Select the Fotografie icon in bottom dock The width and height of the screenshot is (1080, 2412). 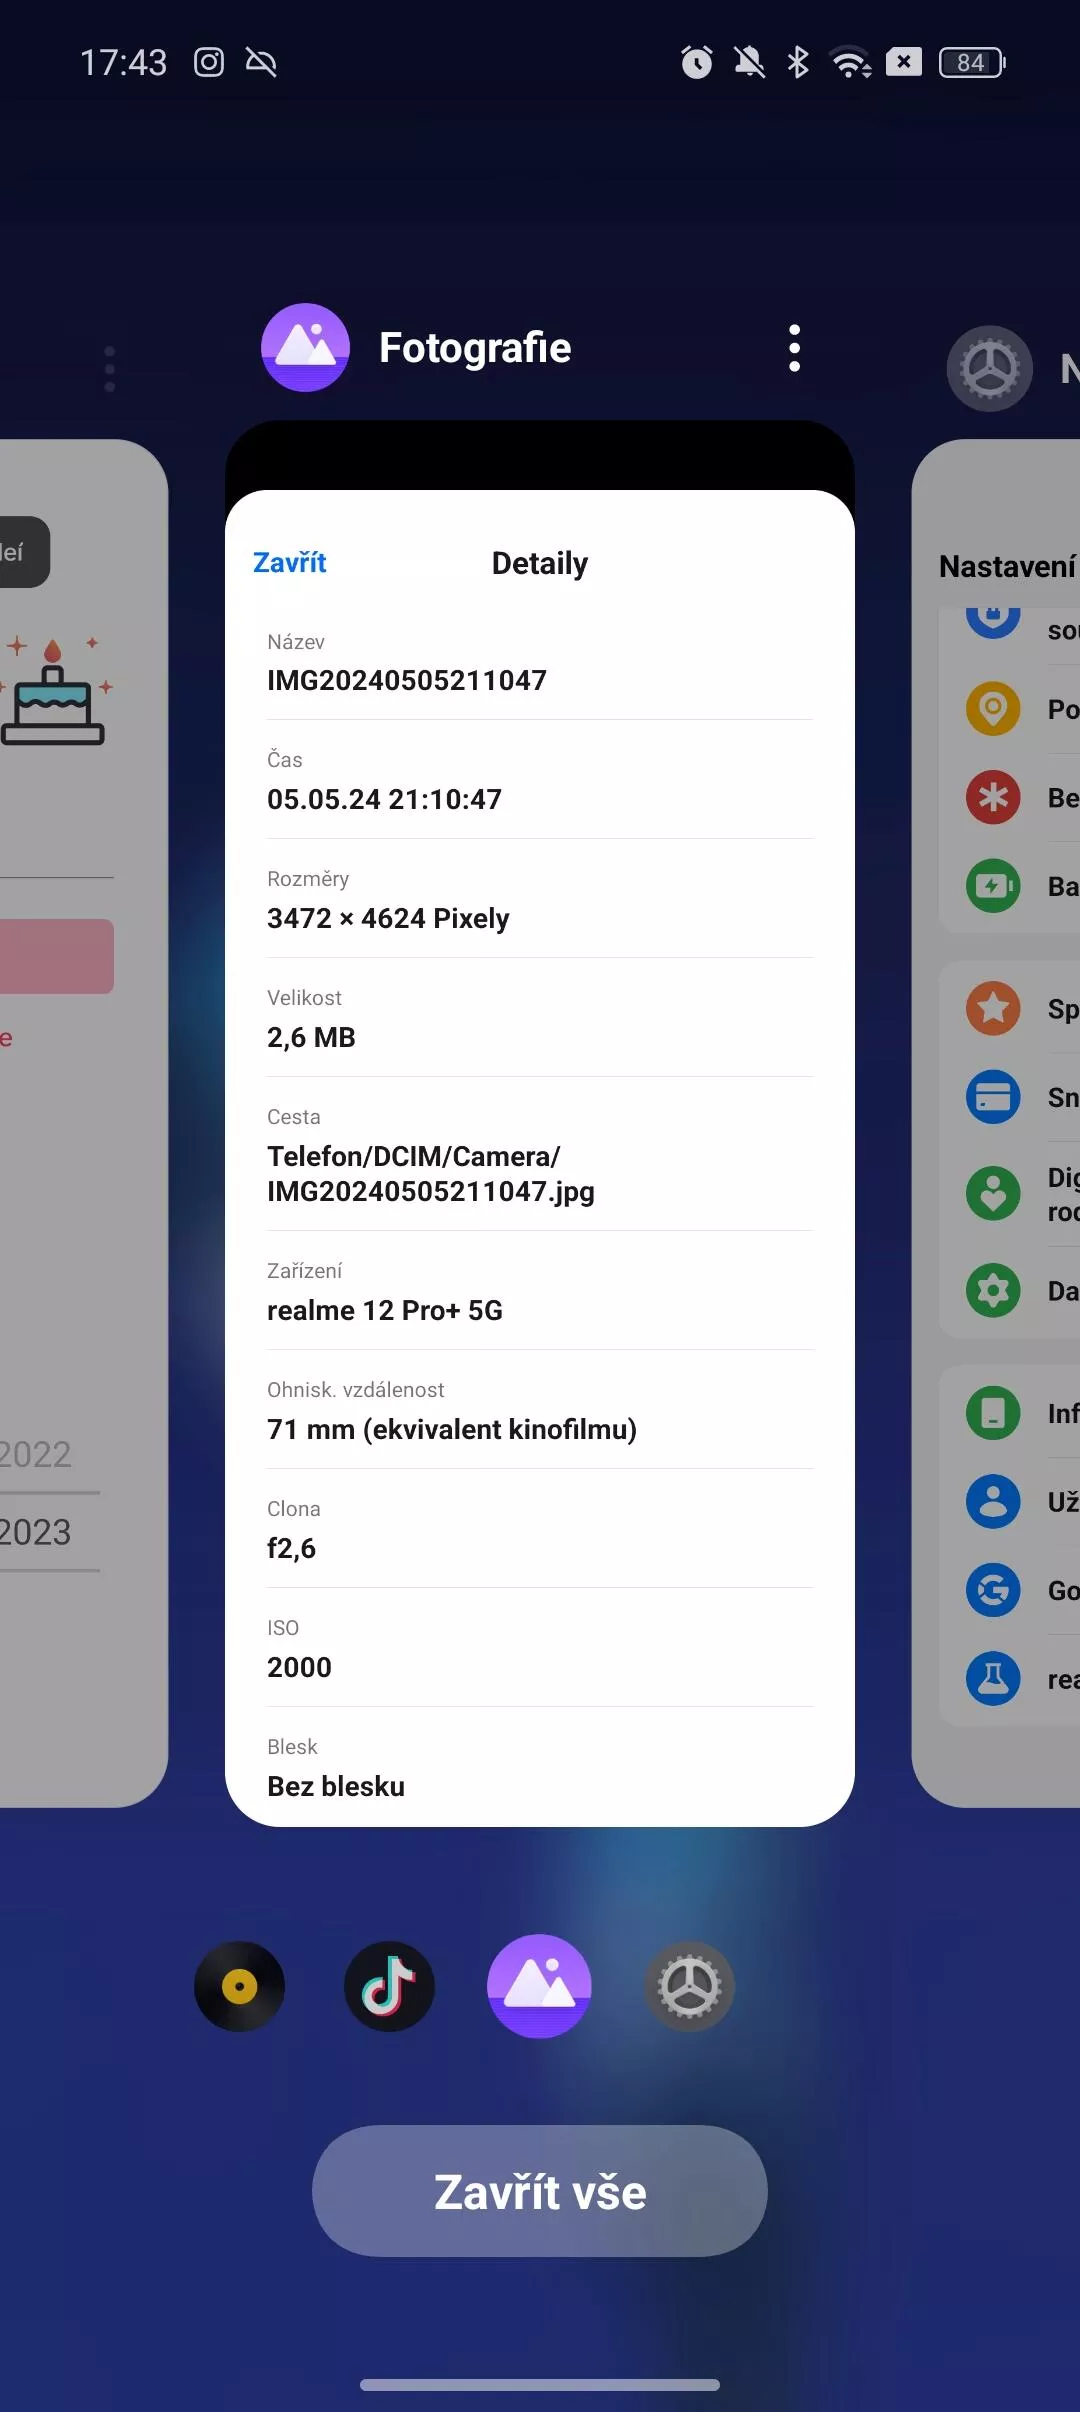pos(539,1986)
